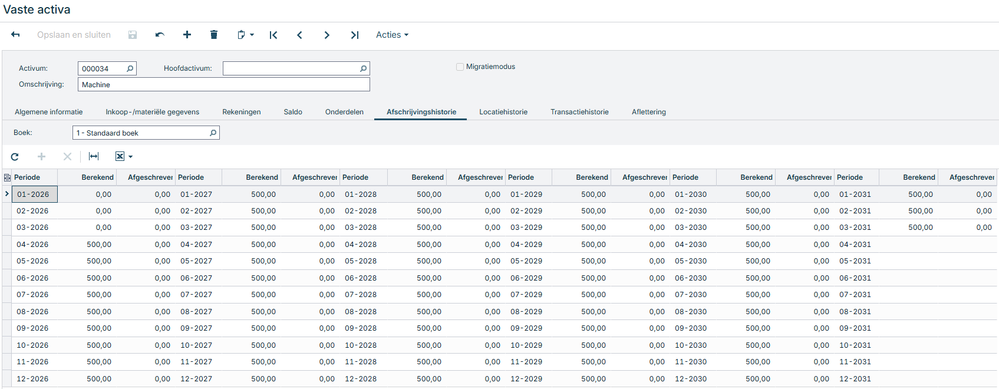Go to first record icon
999x389 pixels.
coord(273,35)
